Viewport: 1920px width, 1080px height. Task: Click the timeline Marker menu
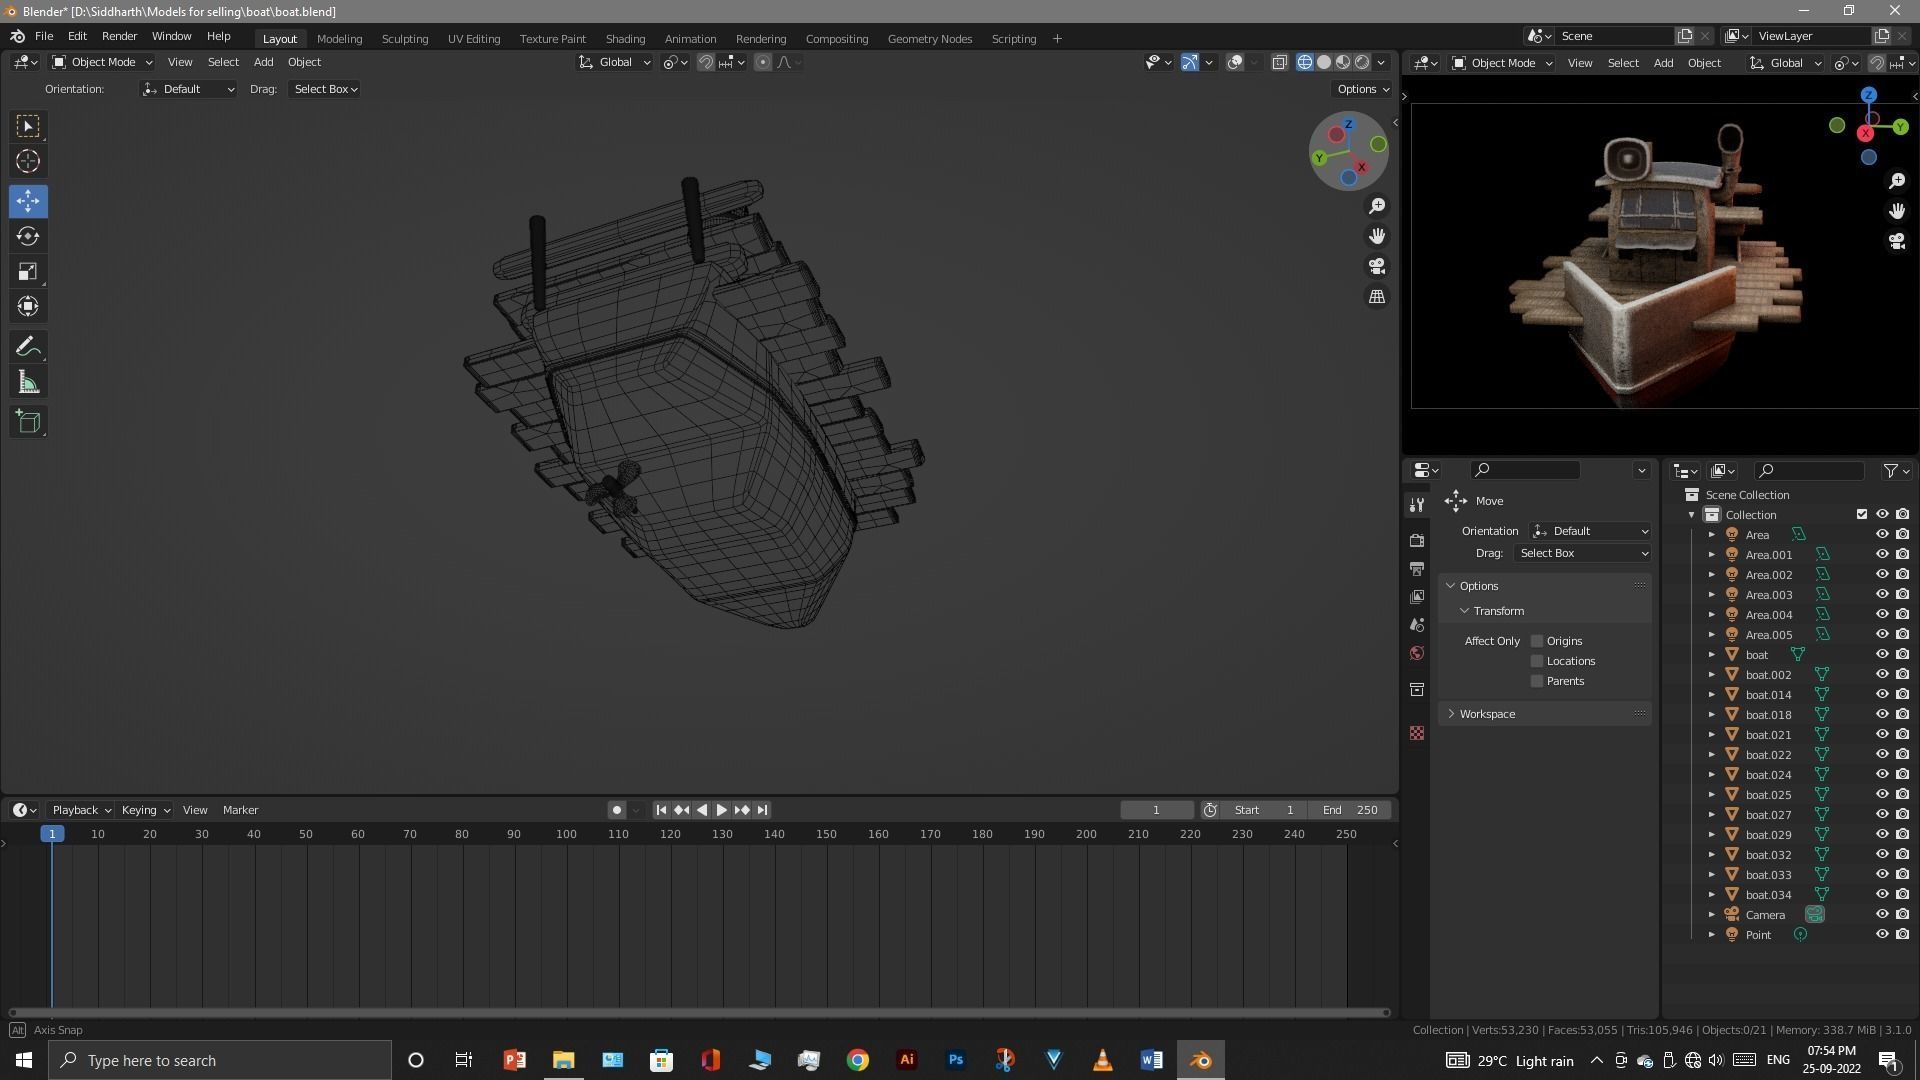point(240,810)
